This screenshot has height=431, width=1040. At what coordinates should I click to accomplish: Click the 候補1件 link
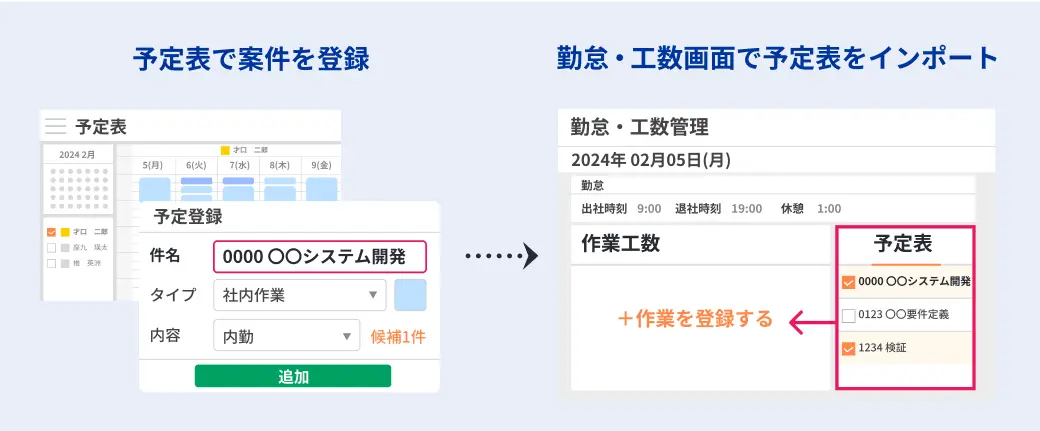point(397,337)
